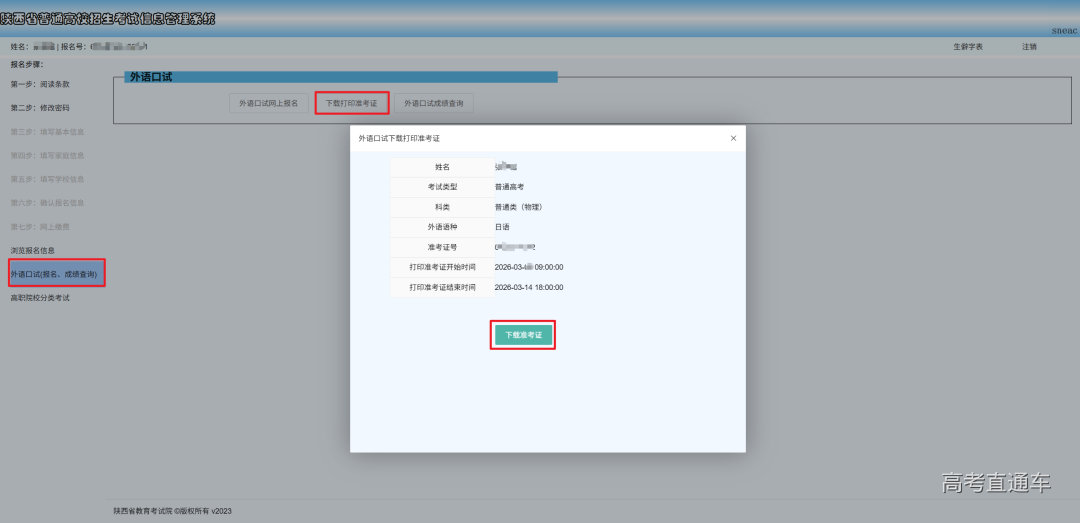Click the 外语语种 value 日语
This screenshot has width=1080, height=523.
502,227
